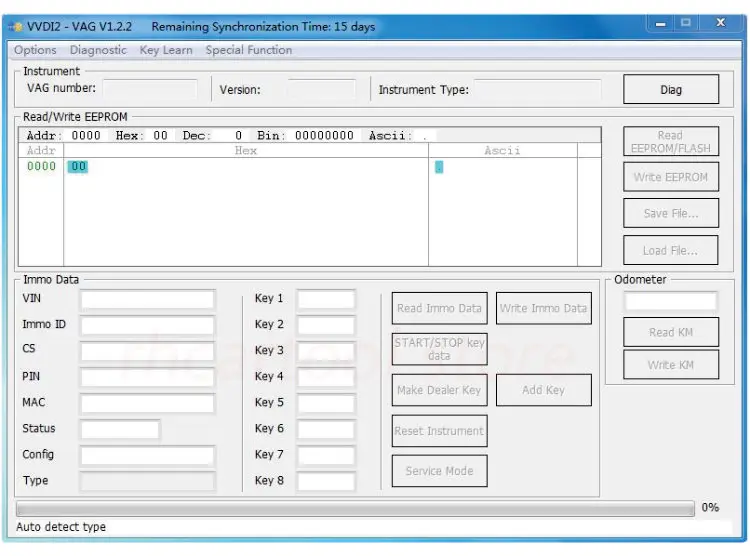
Task: Click the Save File... button
Action: (671, 213)
